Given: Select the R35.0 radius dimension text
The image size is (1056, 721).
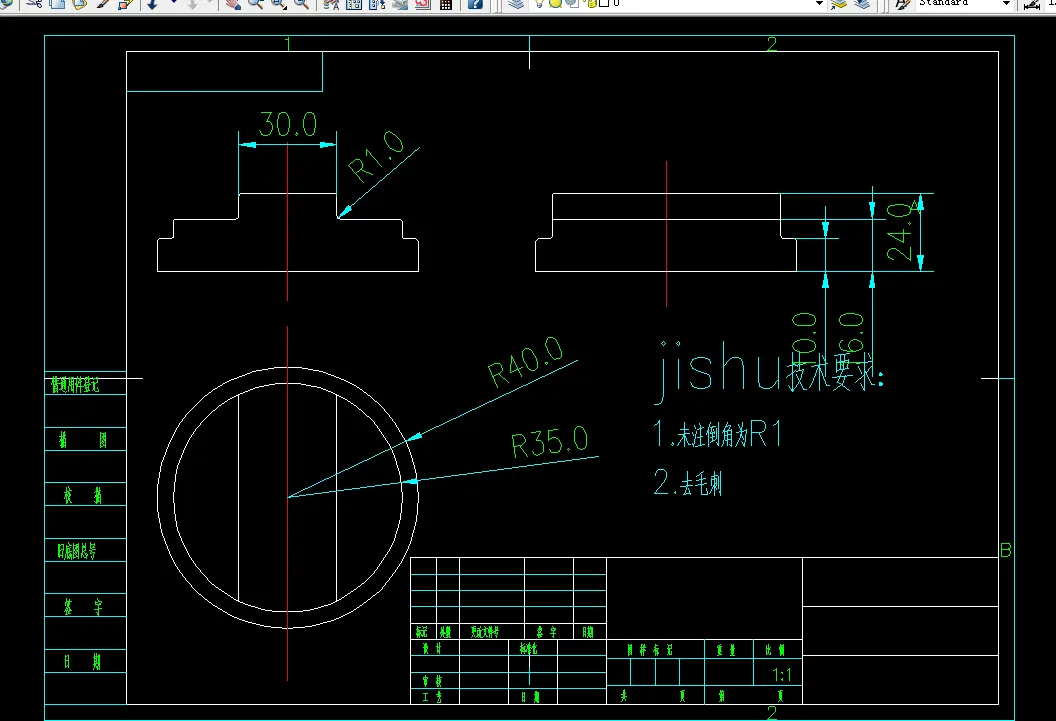Looking at the screenshot, I should click(550, 442).
